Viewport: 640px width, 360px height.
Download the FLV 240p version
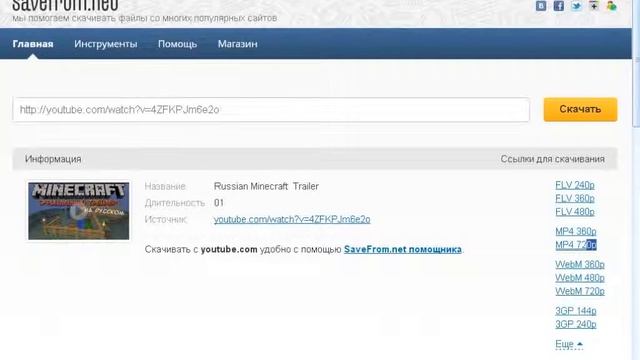[x=575, y=185]
